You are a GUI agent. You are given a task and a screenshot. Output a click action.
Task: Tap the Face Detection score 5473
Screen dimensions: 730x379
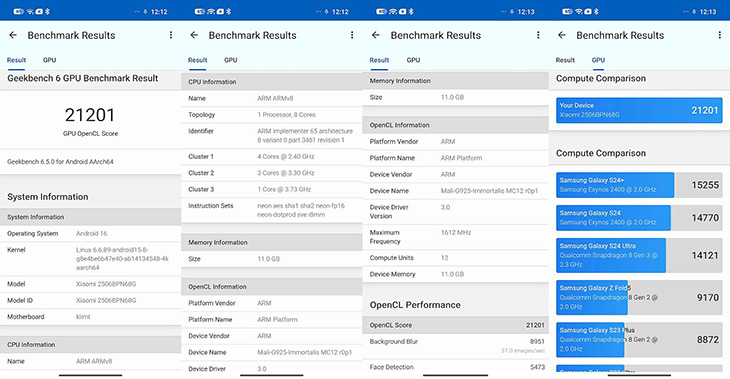coord(537,367)
